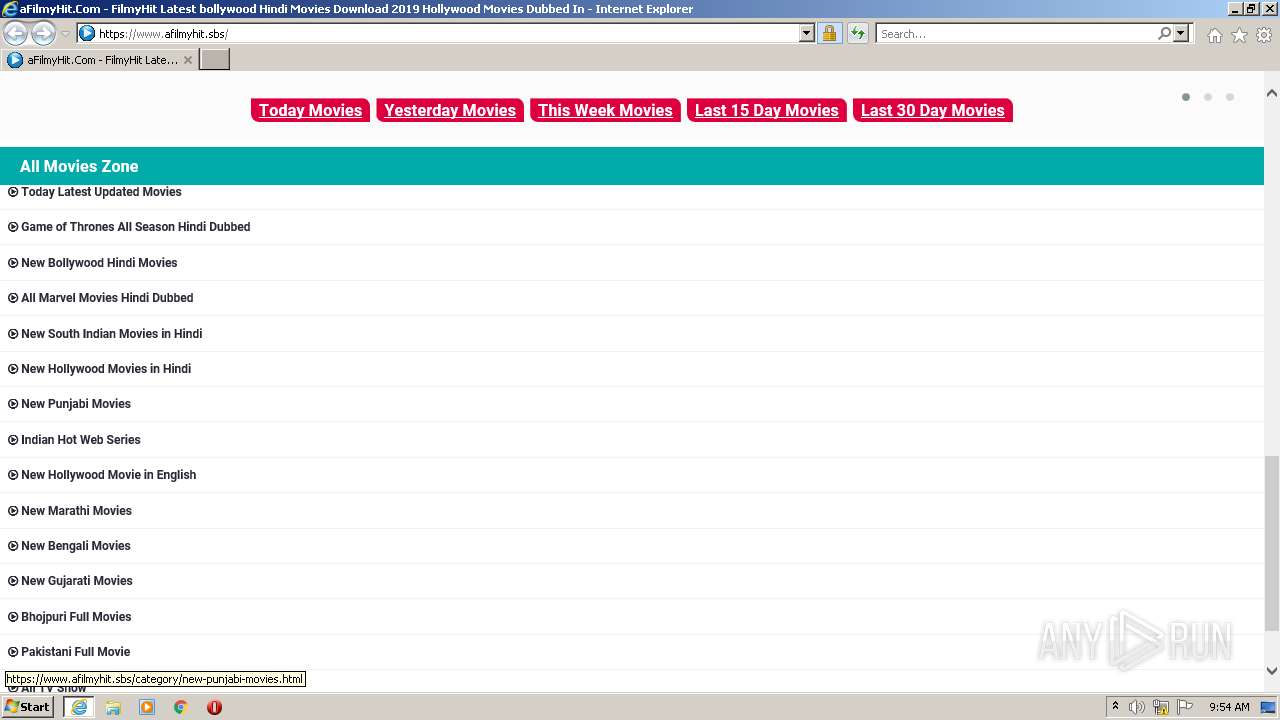View the security lock report icon

829,33
